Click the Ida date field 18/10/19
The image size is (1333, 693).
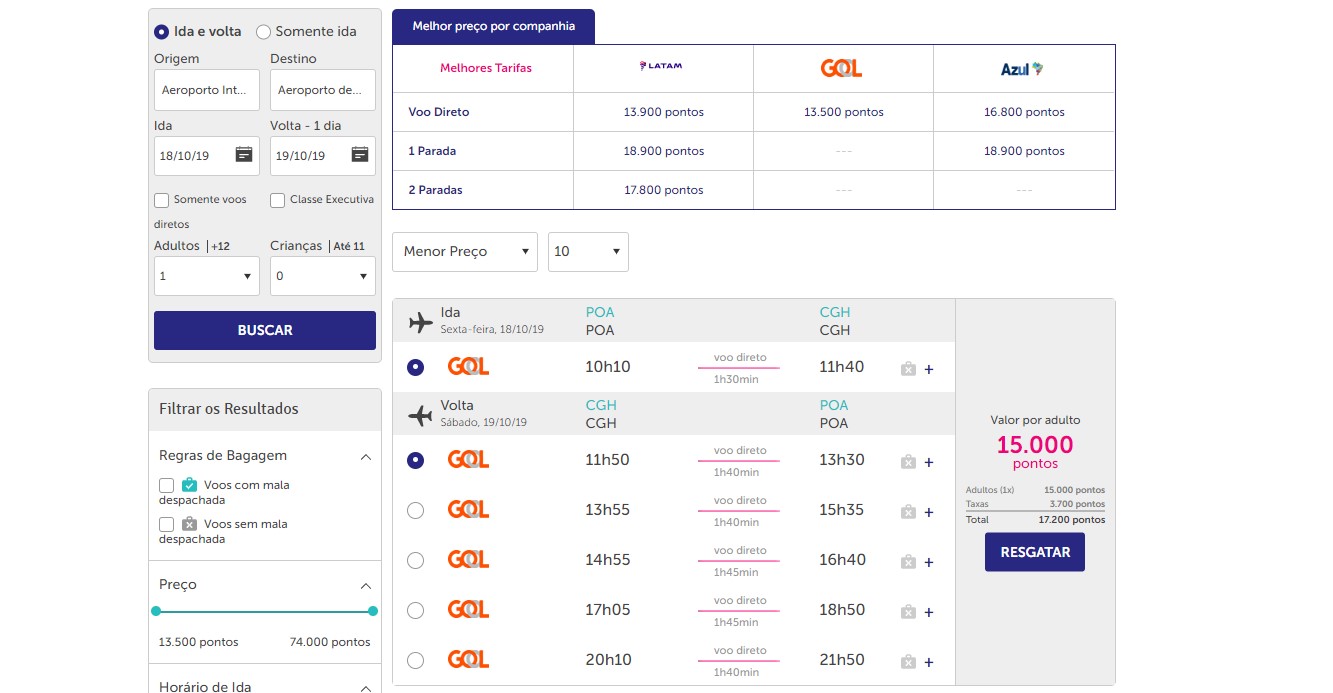pos(207,156)
